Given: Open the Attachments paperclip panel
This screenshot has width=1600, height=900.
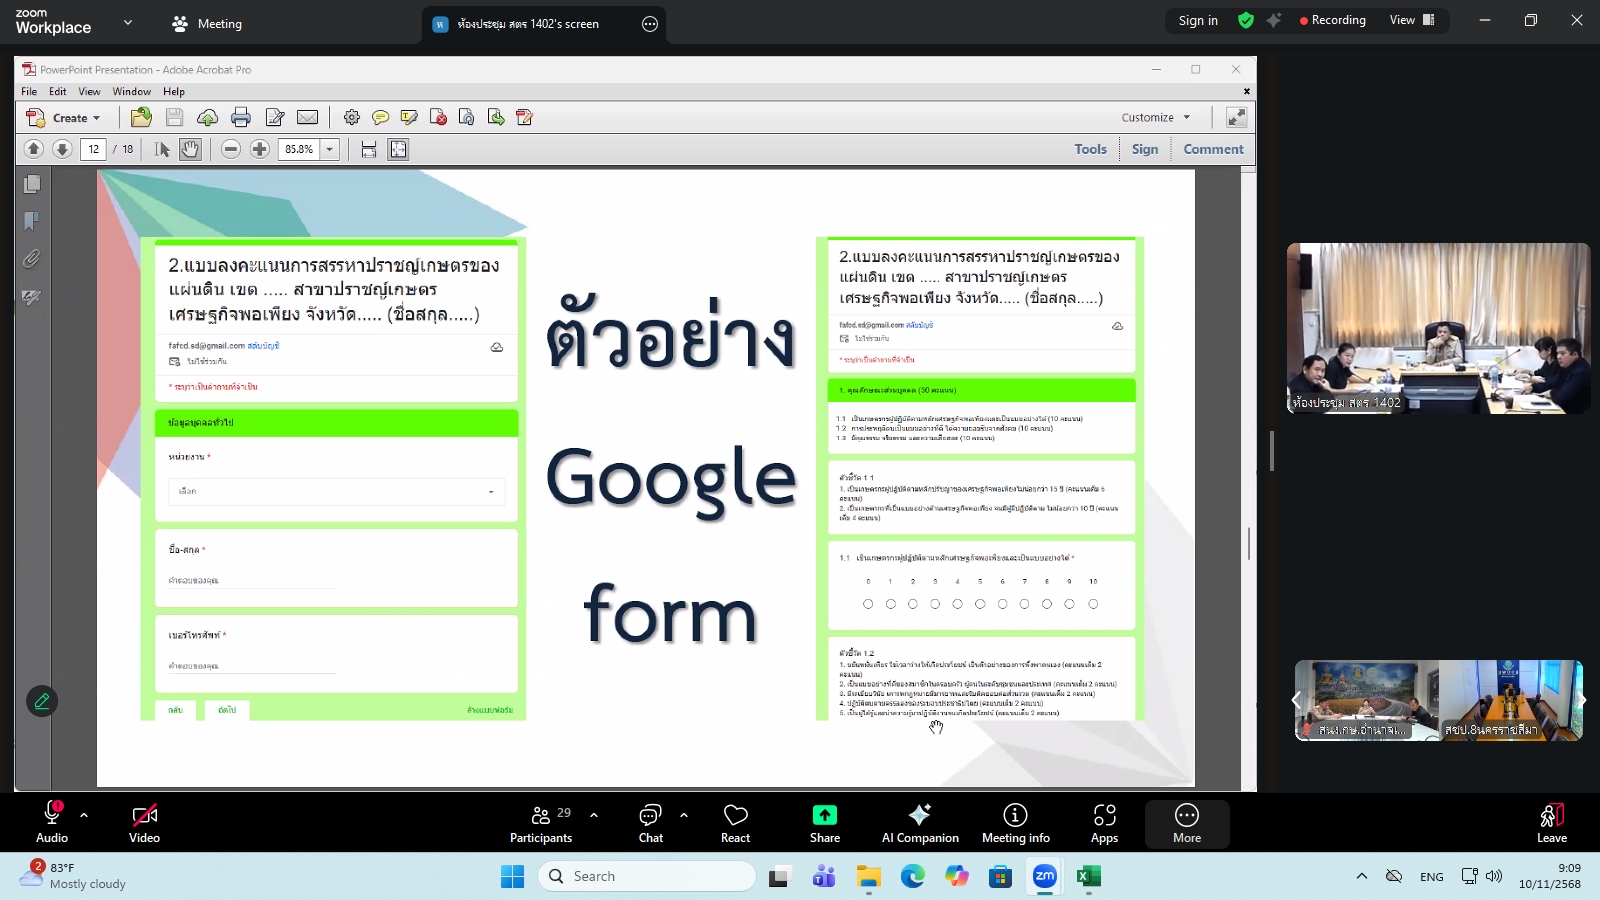Looking at the screenshot, I should point(32,259).
